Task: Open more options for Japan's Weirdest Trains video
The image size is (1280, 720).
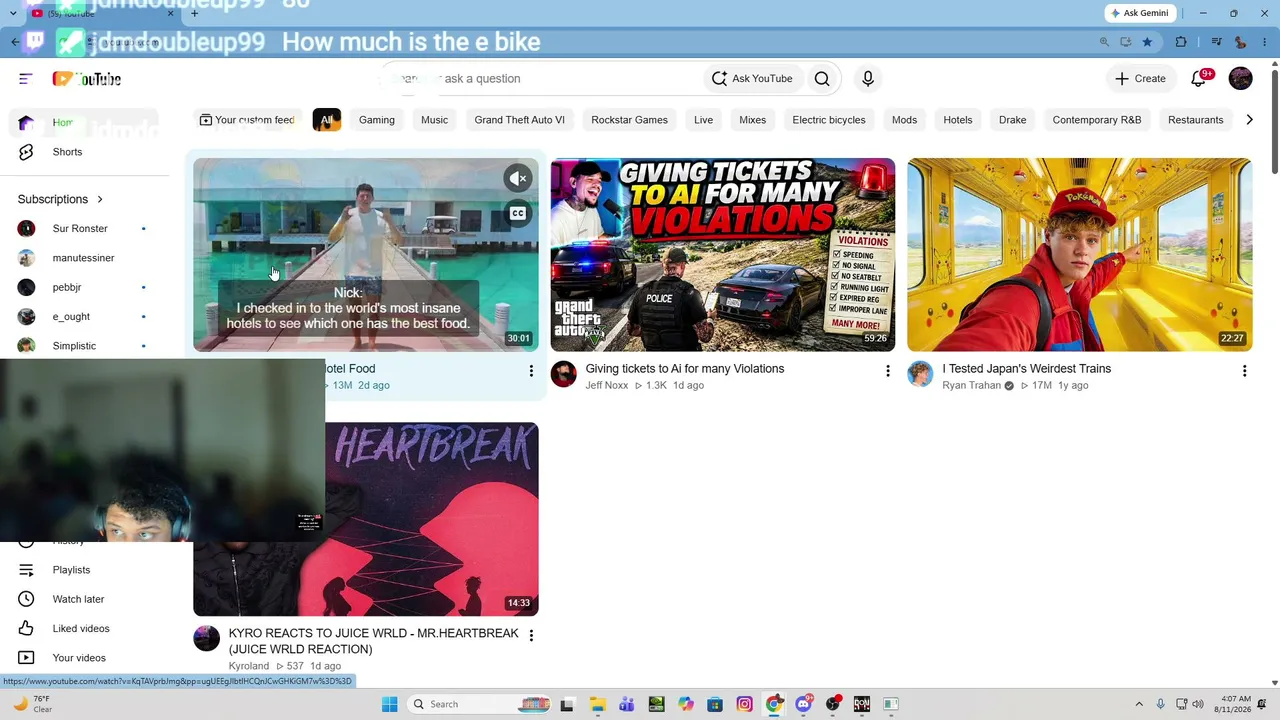Action: pos(1244,371)
